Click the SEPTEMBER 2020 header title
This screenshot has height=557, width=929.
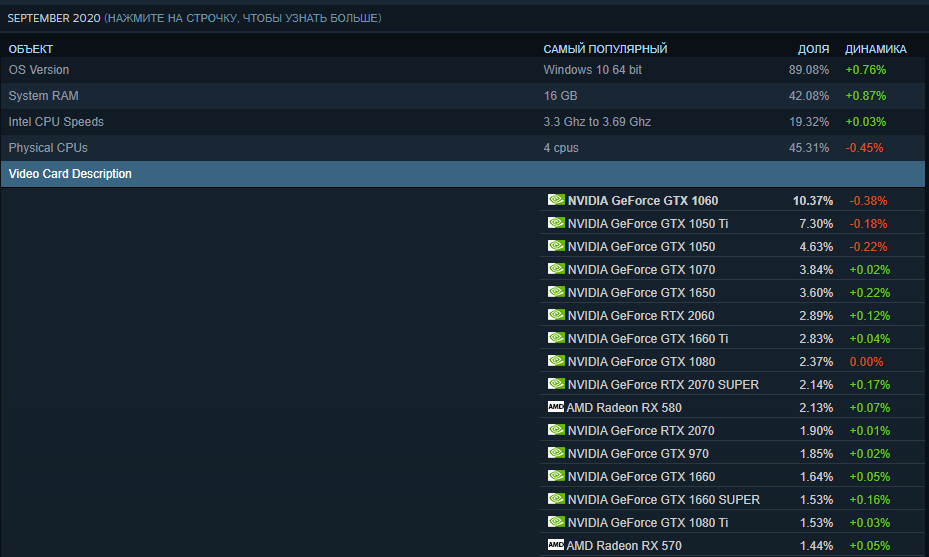(x=54, y=18)
